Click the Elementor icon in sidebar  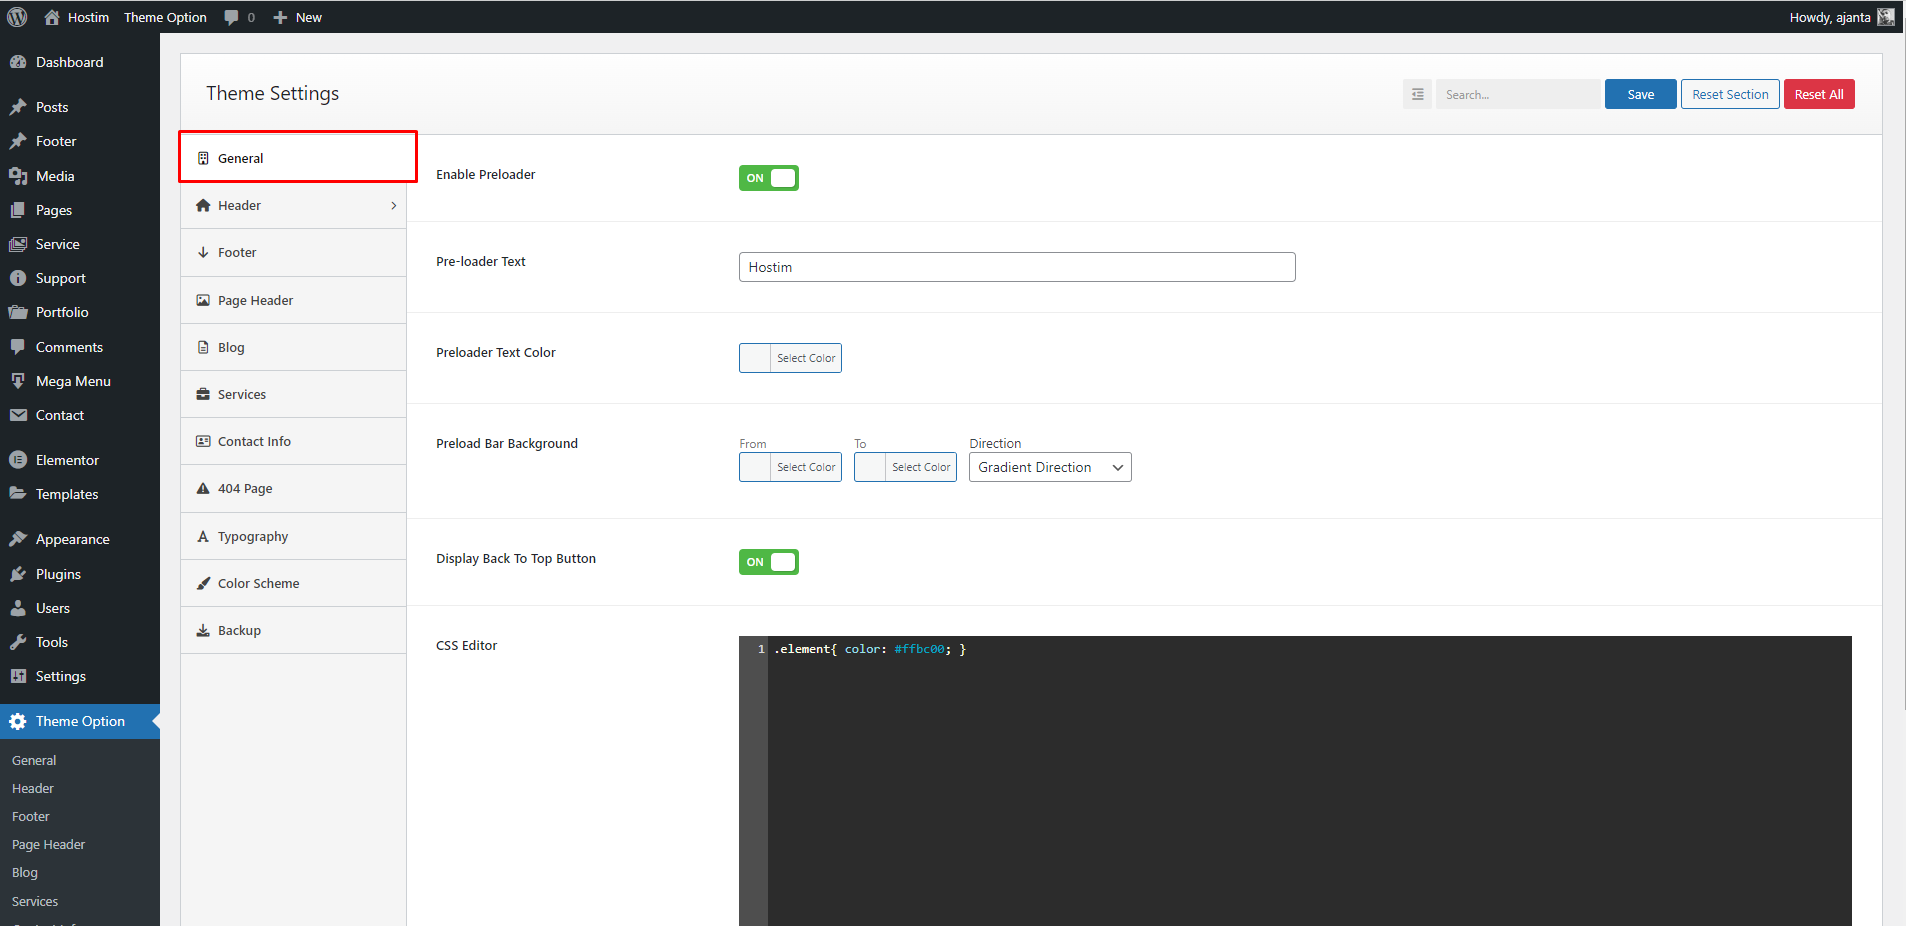(x=18, y=460)
